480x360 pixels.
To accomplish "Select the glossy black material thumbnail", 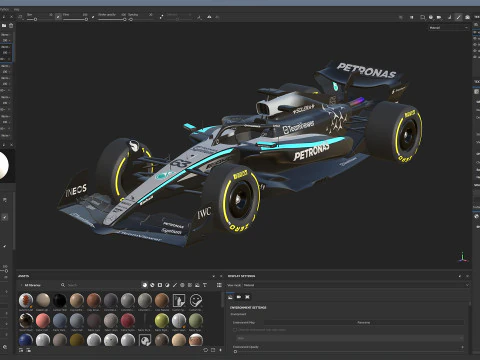I will (59, 300).
